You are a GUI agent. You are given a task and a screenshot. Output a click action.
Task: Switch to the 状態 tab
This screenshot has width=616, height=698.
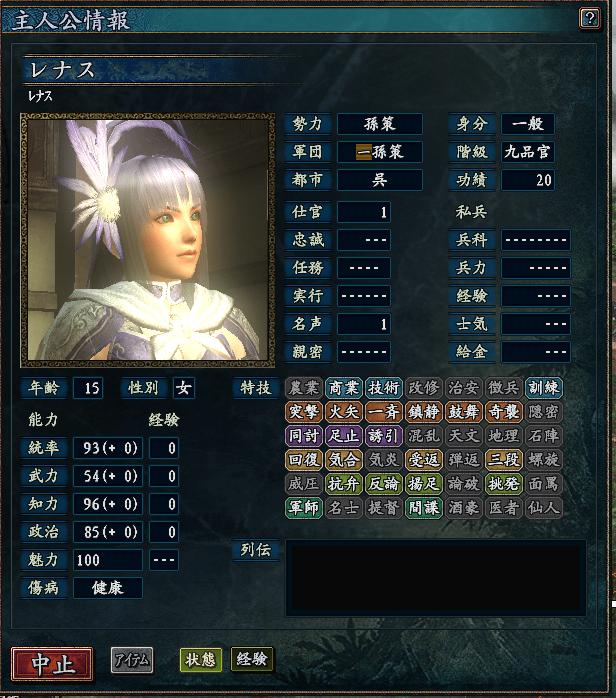(201, 660)
